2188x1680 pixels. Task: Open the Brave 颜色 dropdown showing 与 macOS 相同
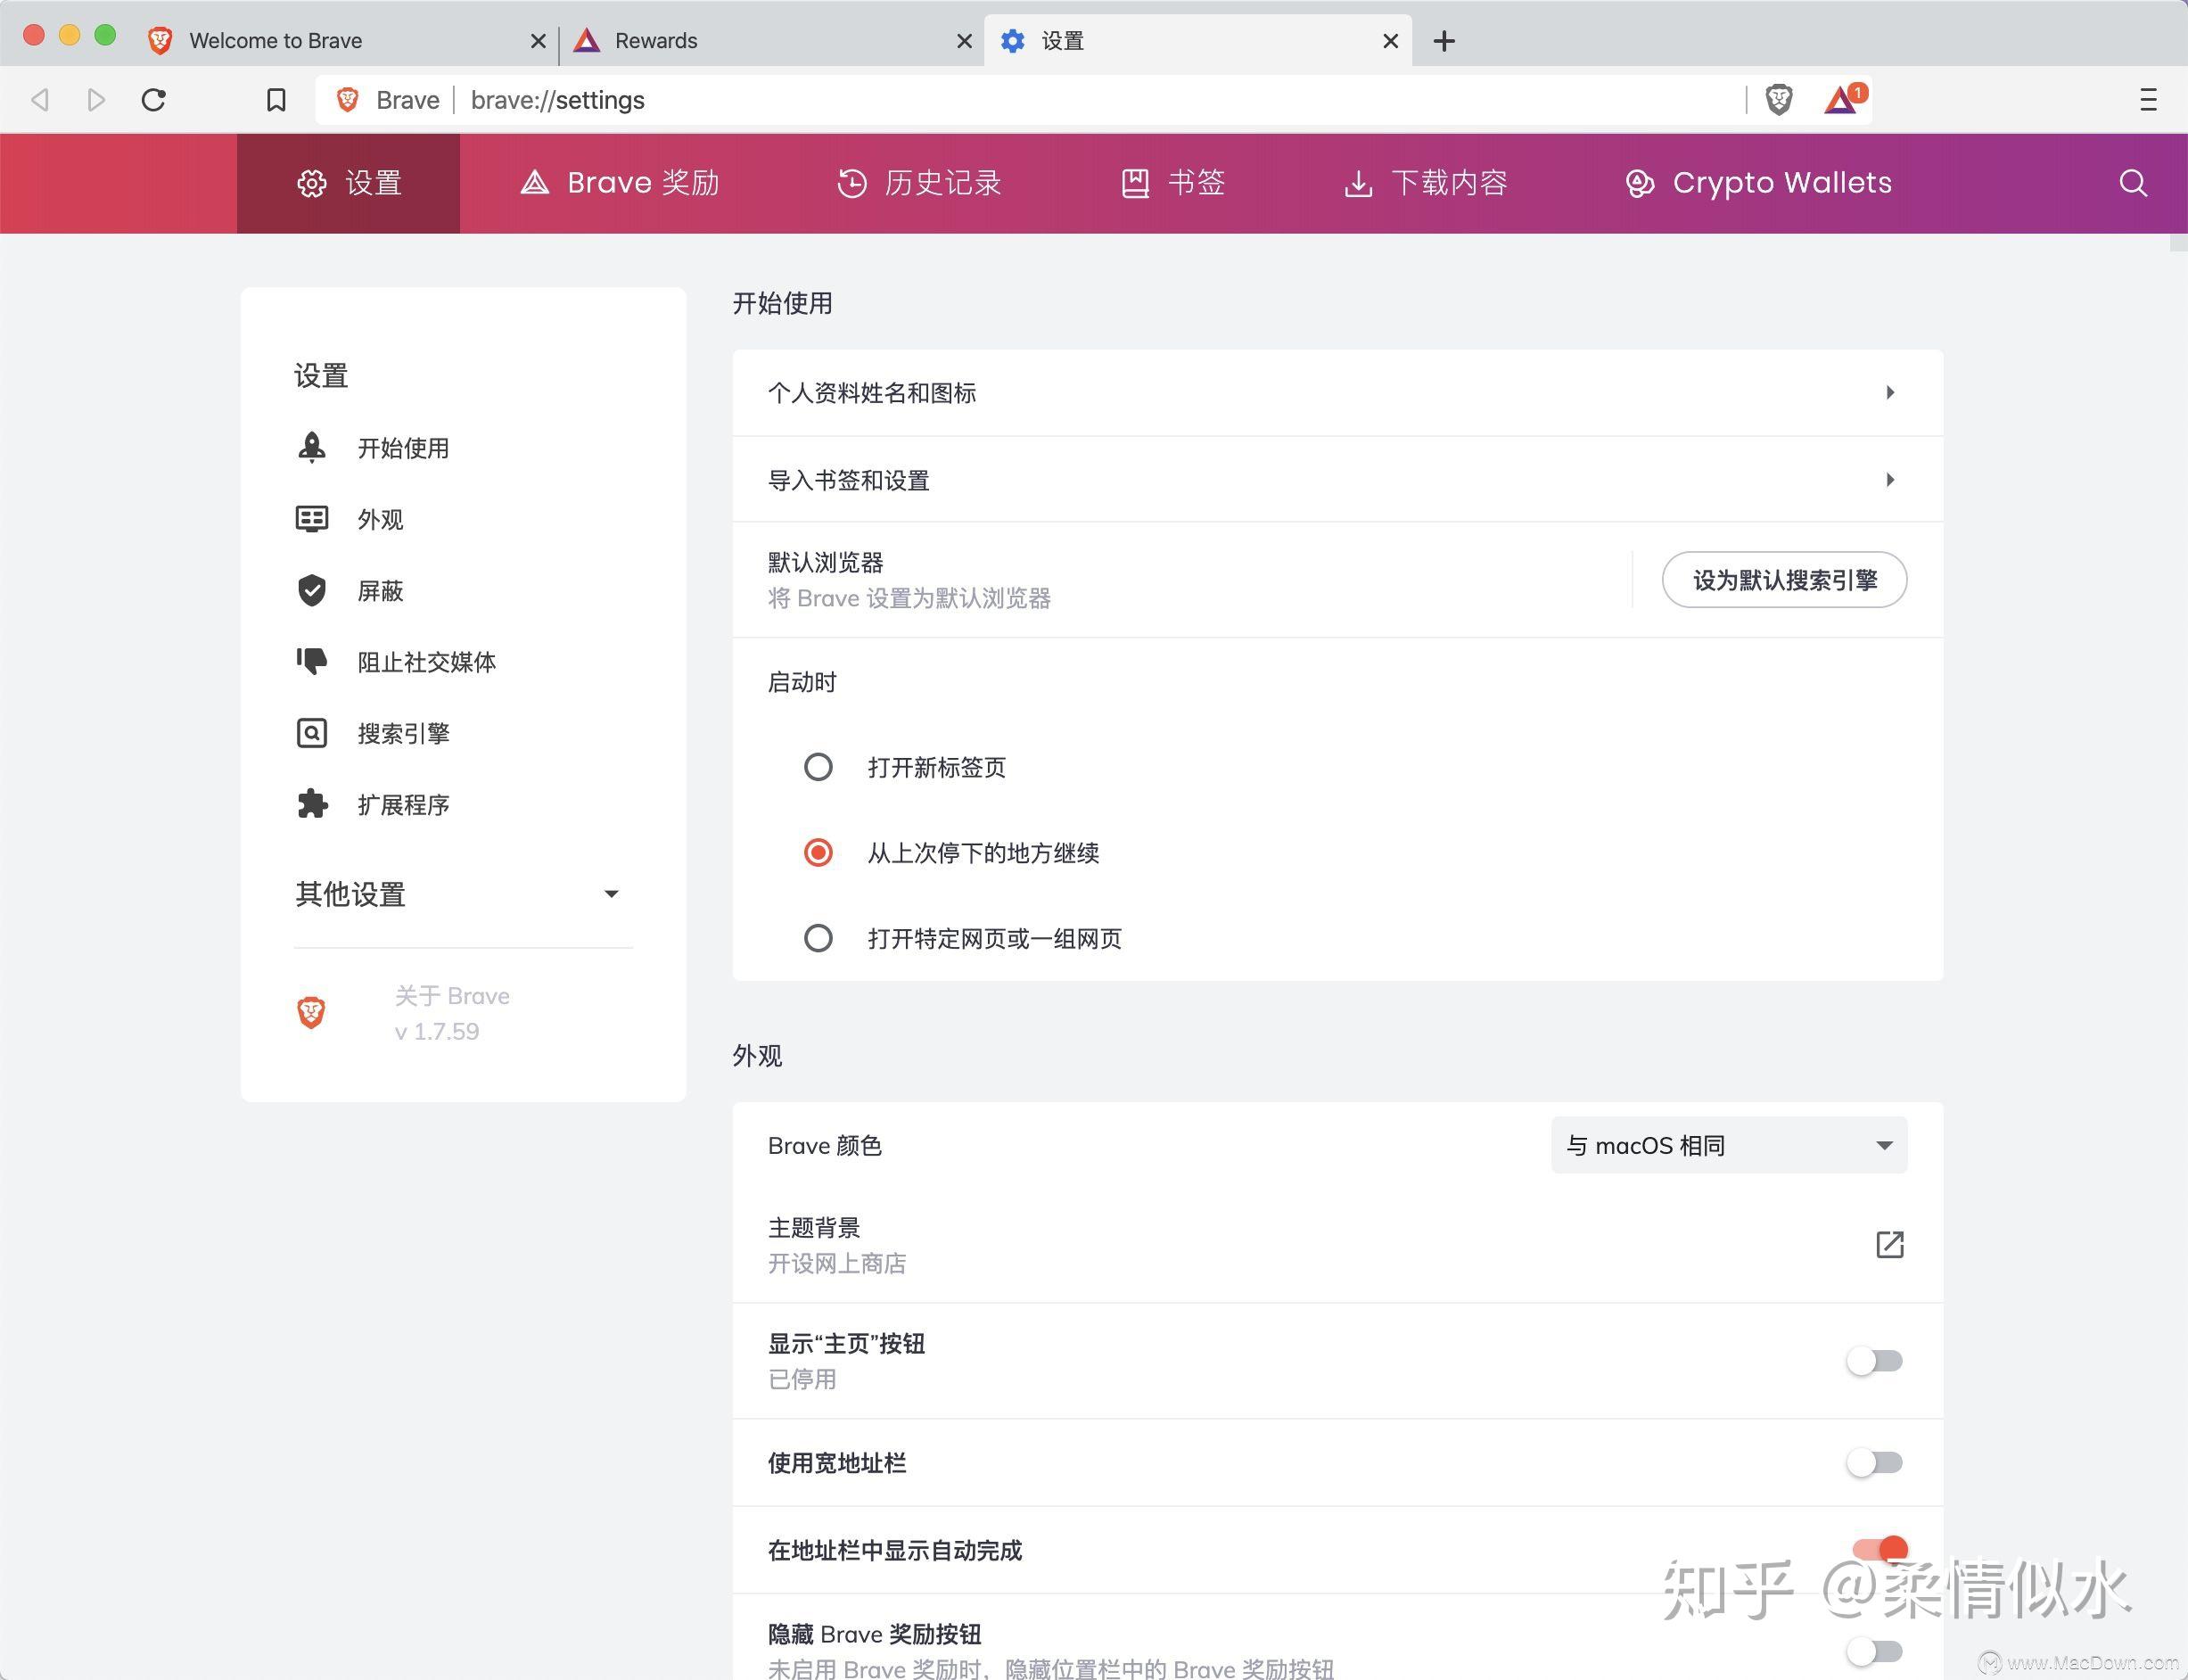click(1726, 1145)
